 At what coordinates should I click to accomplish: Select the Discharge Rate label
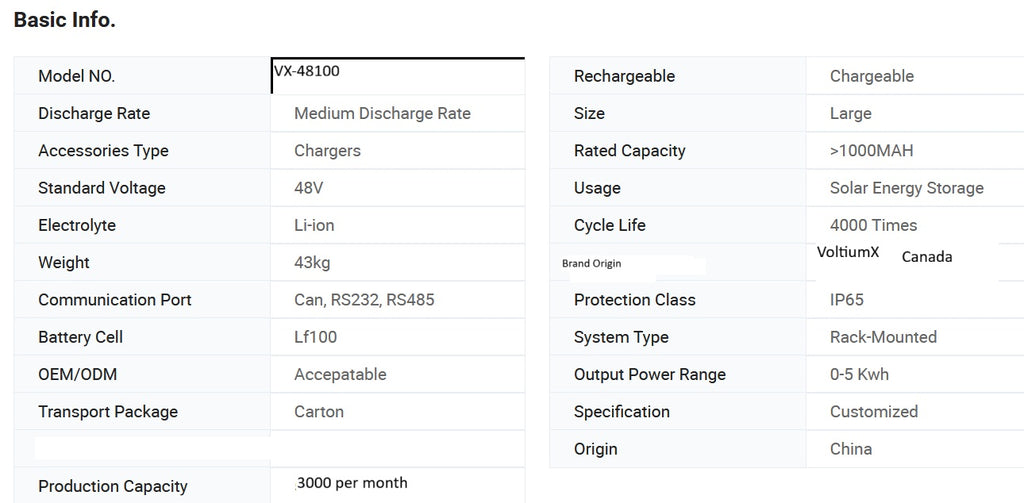pos(94,113)
